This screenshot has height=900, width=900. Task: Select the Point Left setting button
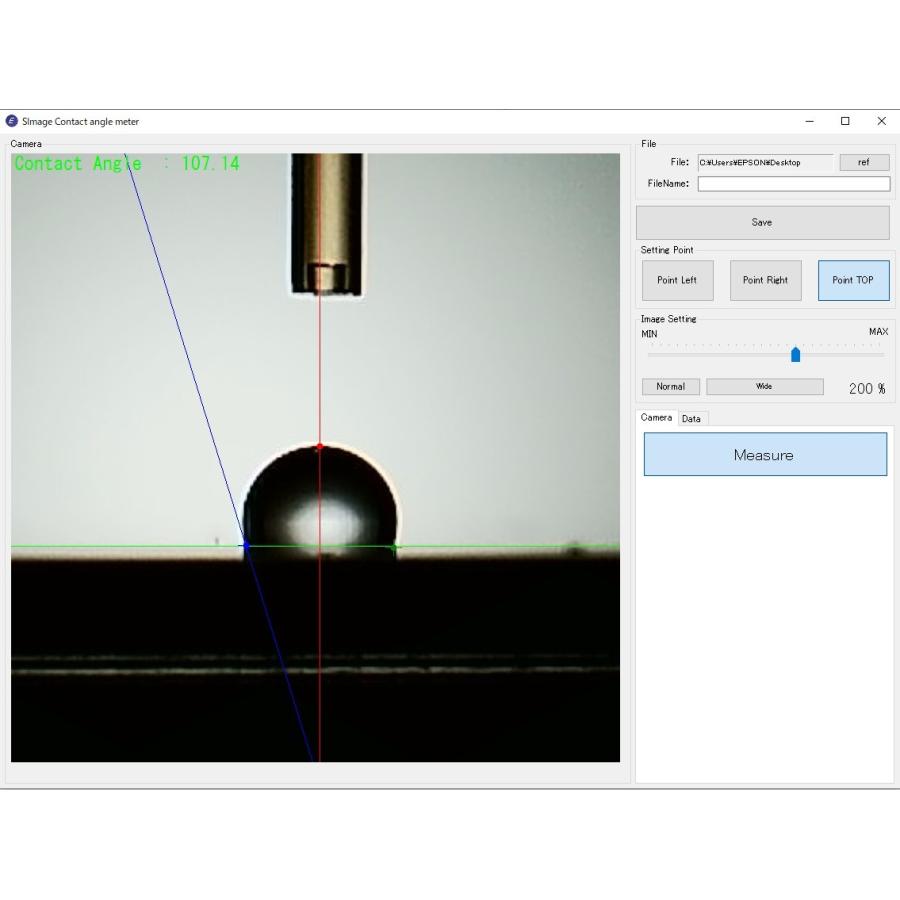(x=677, y=280)
